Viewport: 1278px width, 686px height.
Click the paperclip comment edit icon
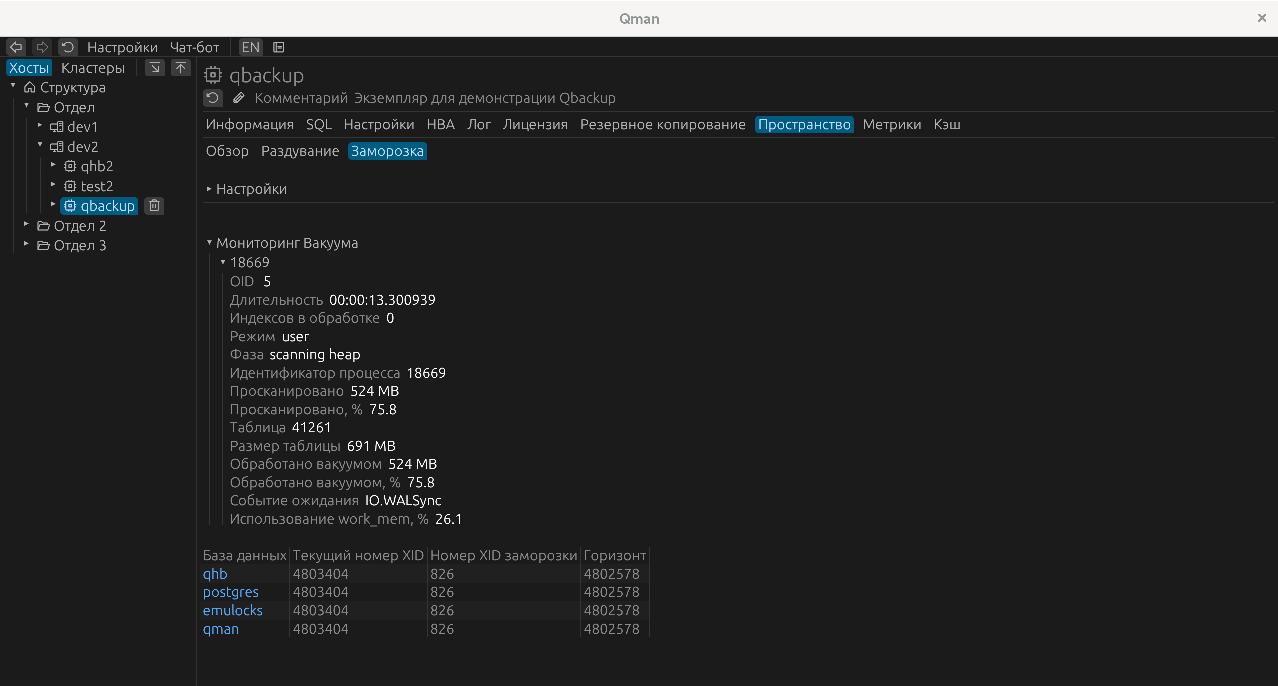click(x=238, y=98)
